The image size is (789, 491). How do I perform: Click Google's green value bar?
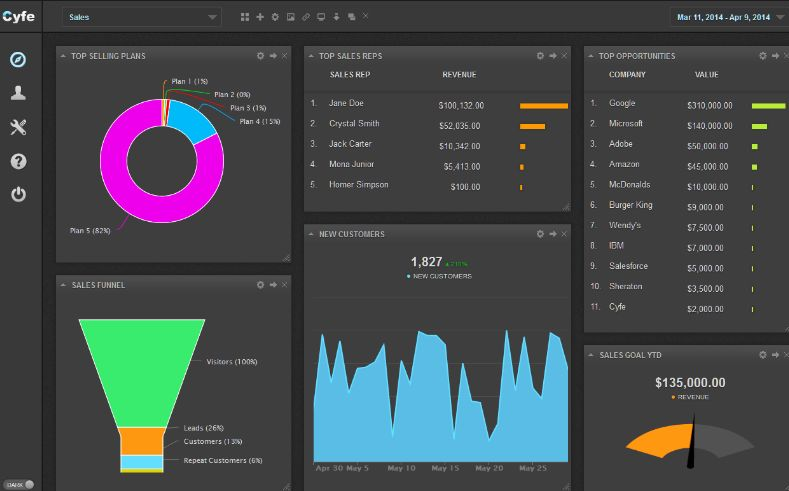[768, 106]
